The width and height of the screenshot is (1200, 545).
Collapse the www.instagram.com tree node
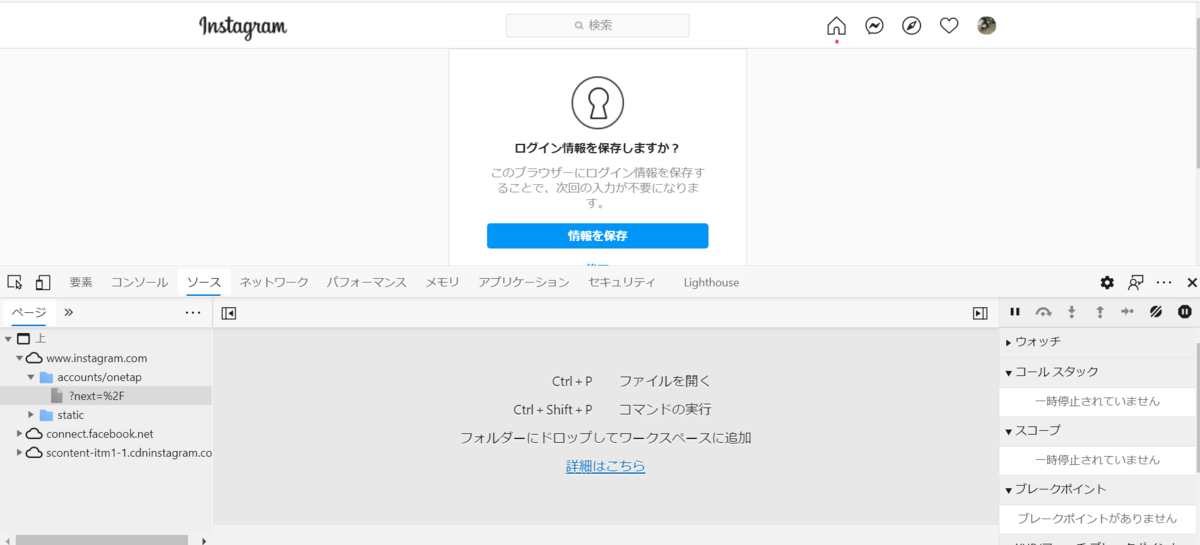(x=20, y=358)
